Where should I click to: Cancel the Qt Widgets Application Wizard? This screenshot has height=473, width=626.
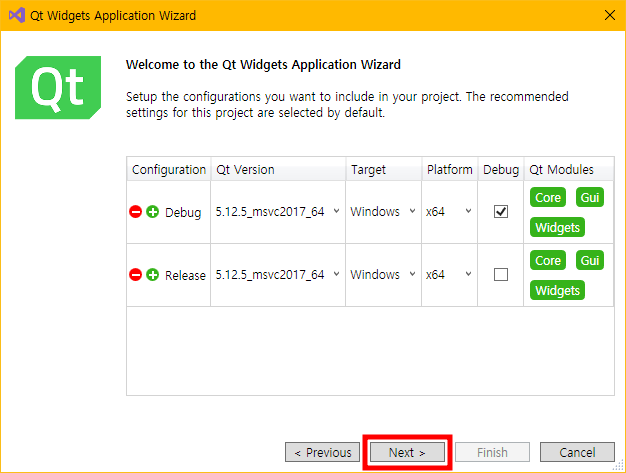[577, 452]
